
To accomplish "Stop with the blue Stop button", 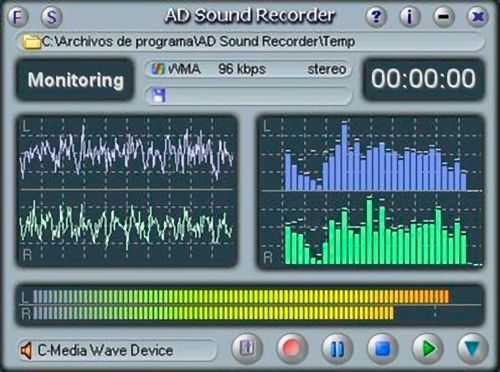I will click(x=382, y=349).
